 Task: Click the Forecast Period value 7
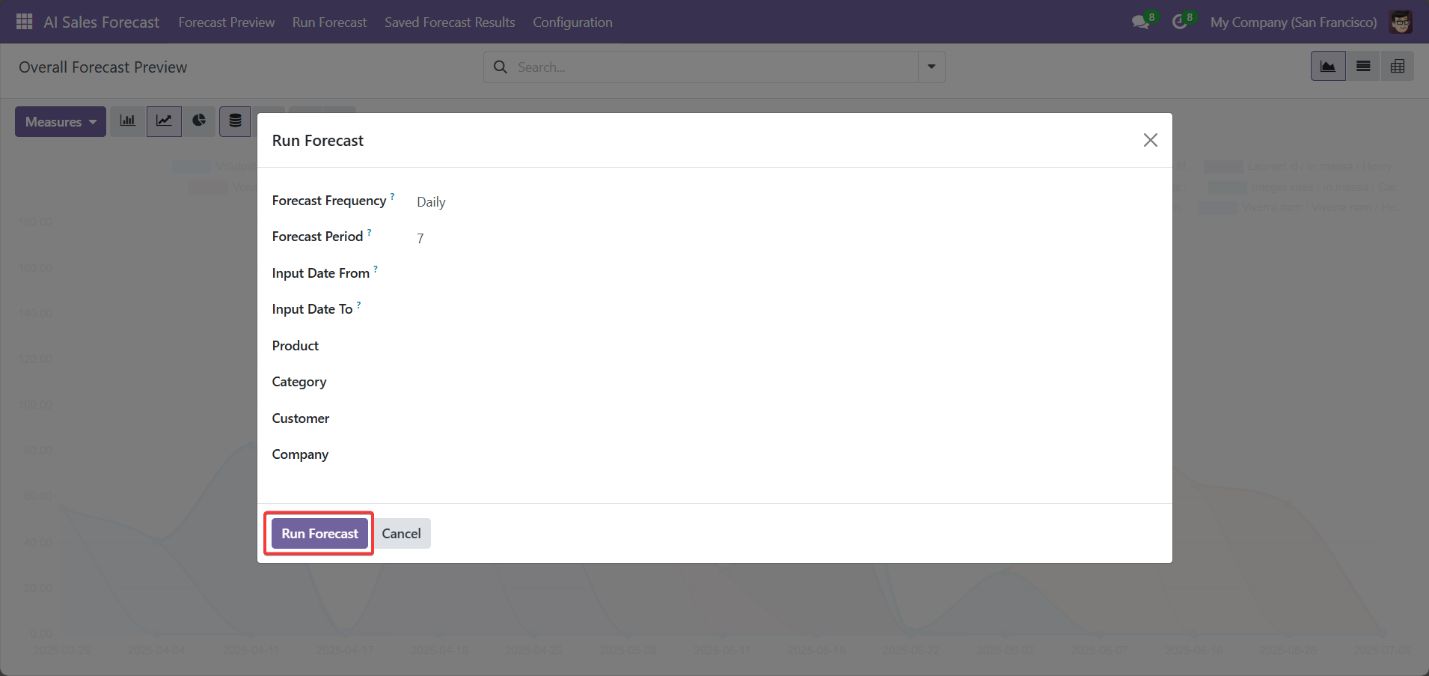pyautogui.click(x=420, y=238)
